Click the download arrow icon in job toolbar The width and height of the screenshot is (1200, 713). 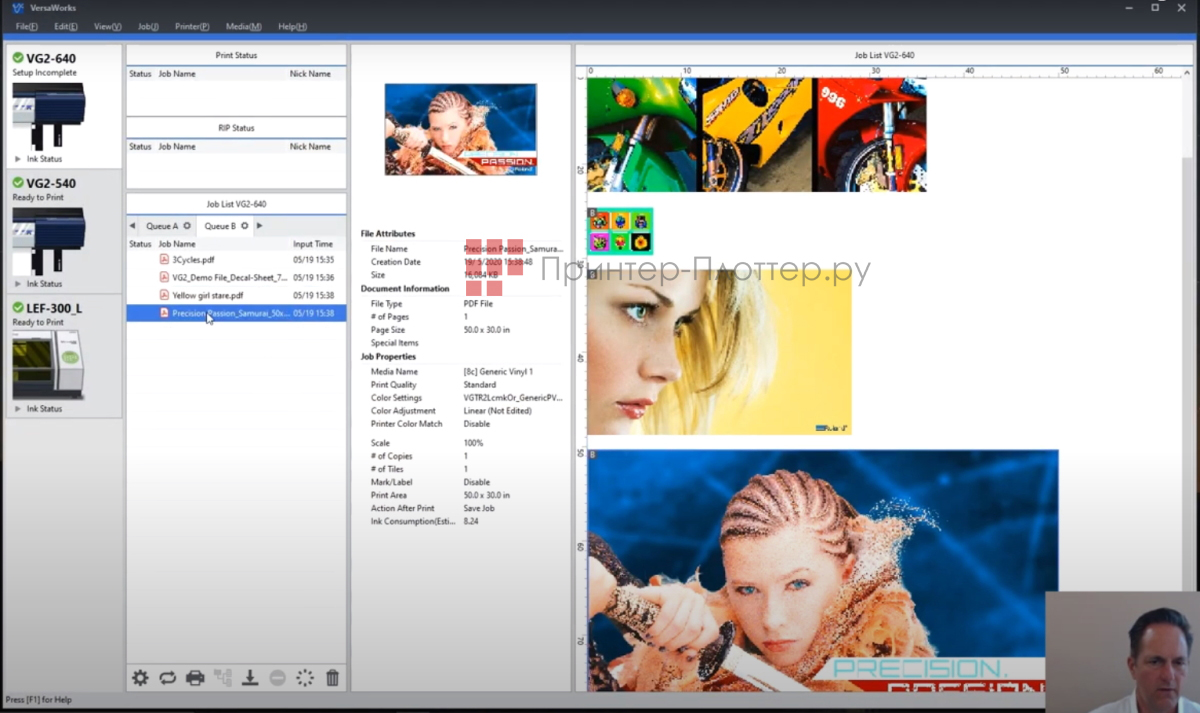(x=250, y=678)
